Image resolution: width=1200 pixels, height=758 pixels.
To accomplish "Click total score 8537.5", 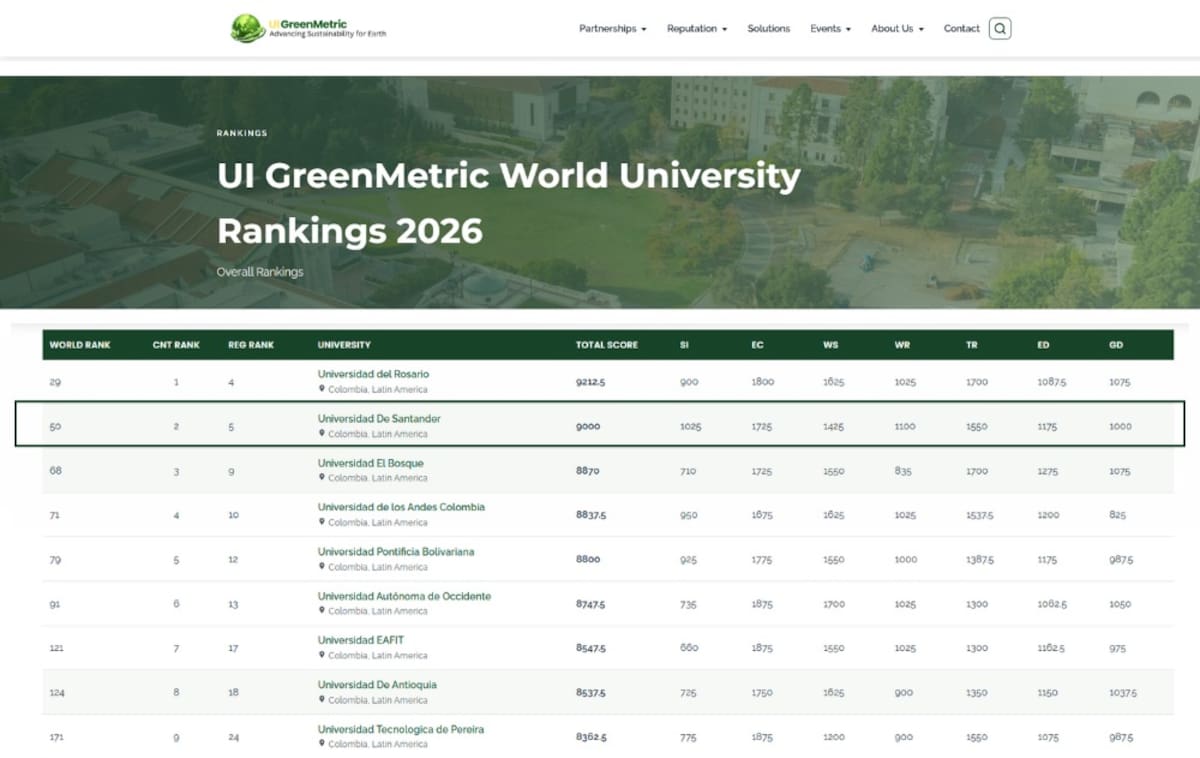I will (x=591, y=692).
